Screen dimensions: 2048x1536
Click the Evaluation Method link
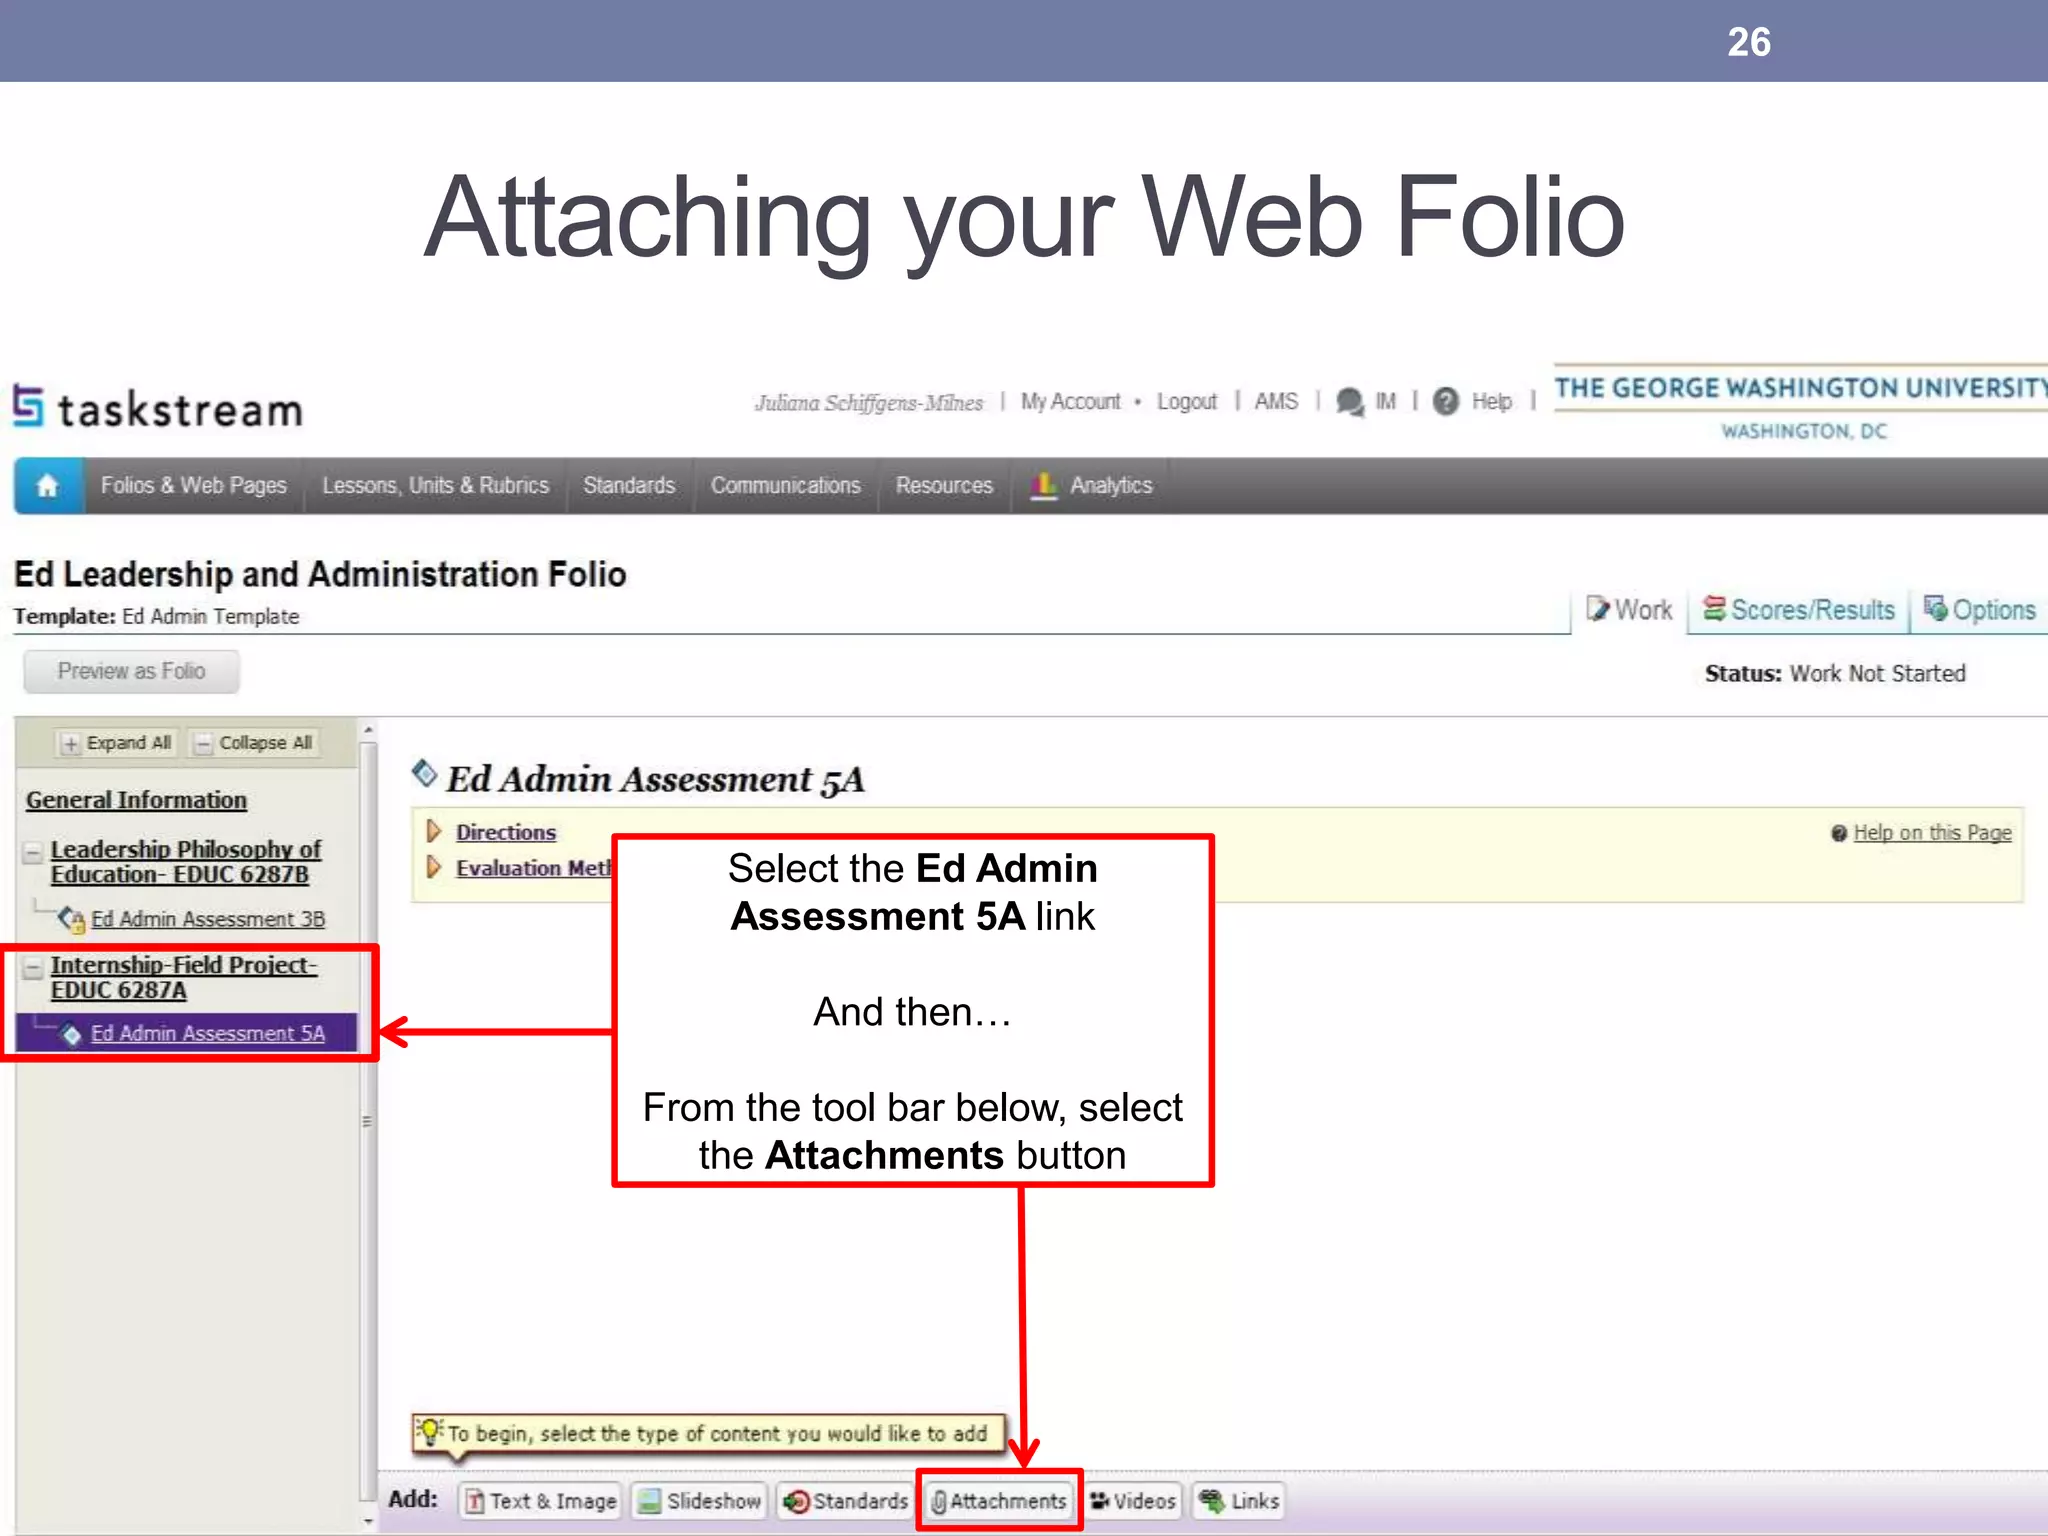(x=533, y=868)
